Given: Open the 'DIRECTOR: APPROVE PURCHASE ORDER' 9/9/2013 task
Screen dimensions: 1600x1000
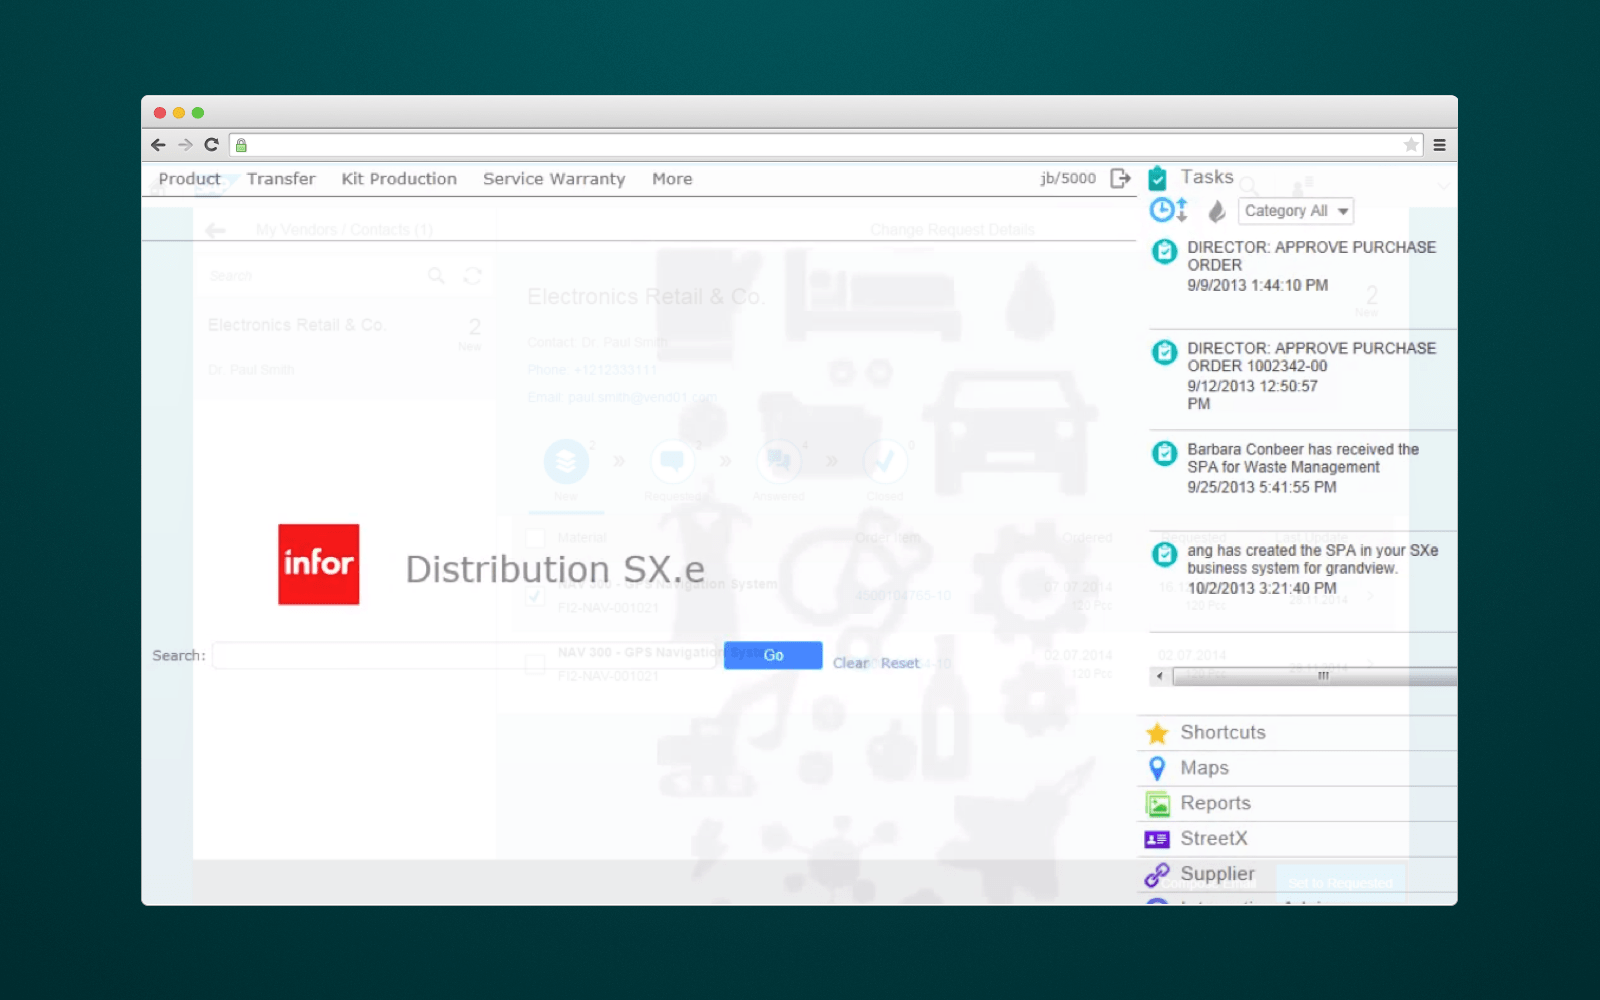Looking at the screenshot, I should 1311,266.
